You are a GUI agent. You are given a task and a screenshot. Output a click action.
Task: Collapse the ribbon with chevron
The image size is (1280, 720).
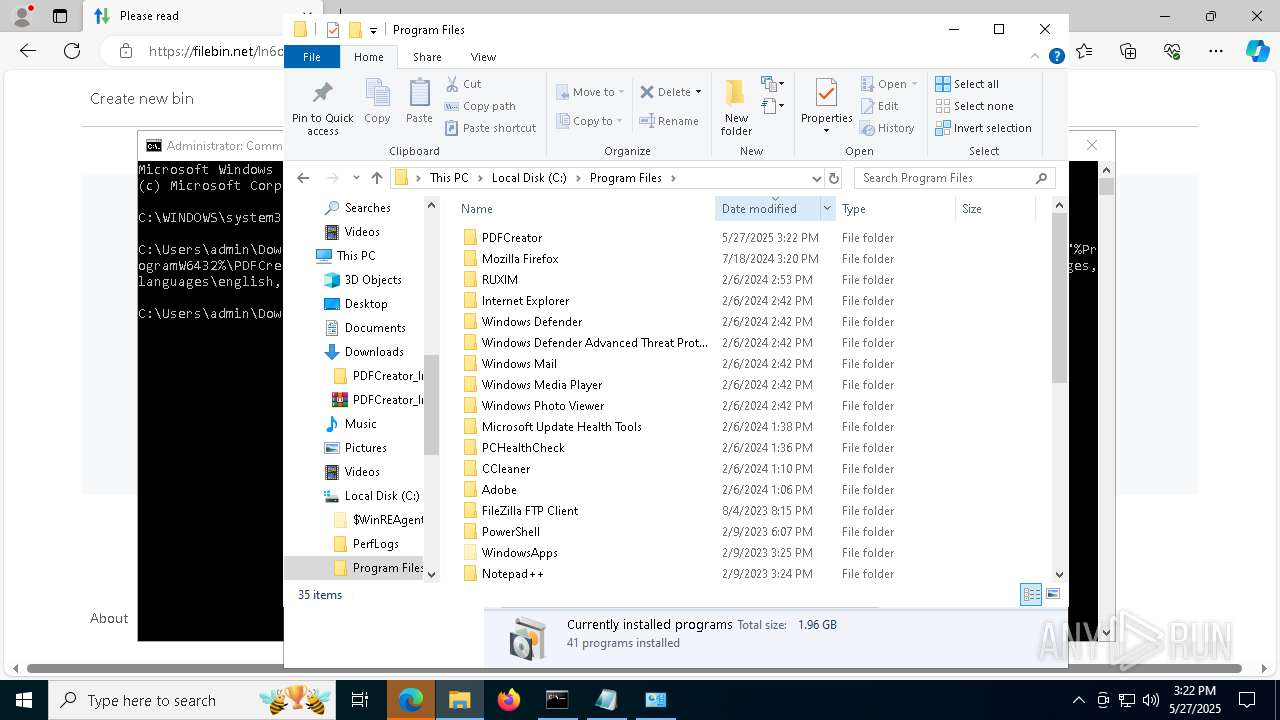[x=1036, y=57]
